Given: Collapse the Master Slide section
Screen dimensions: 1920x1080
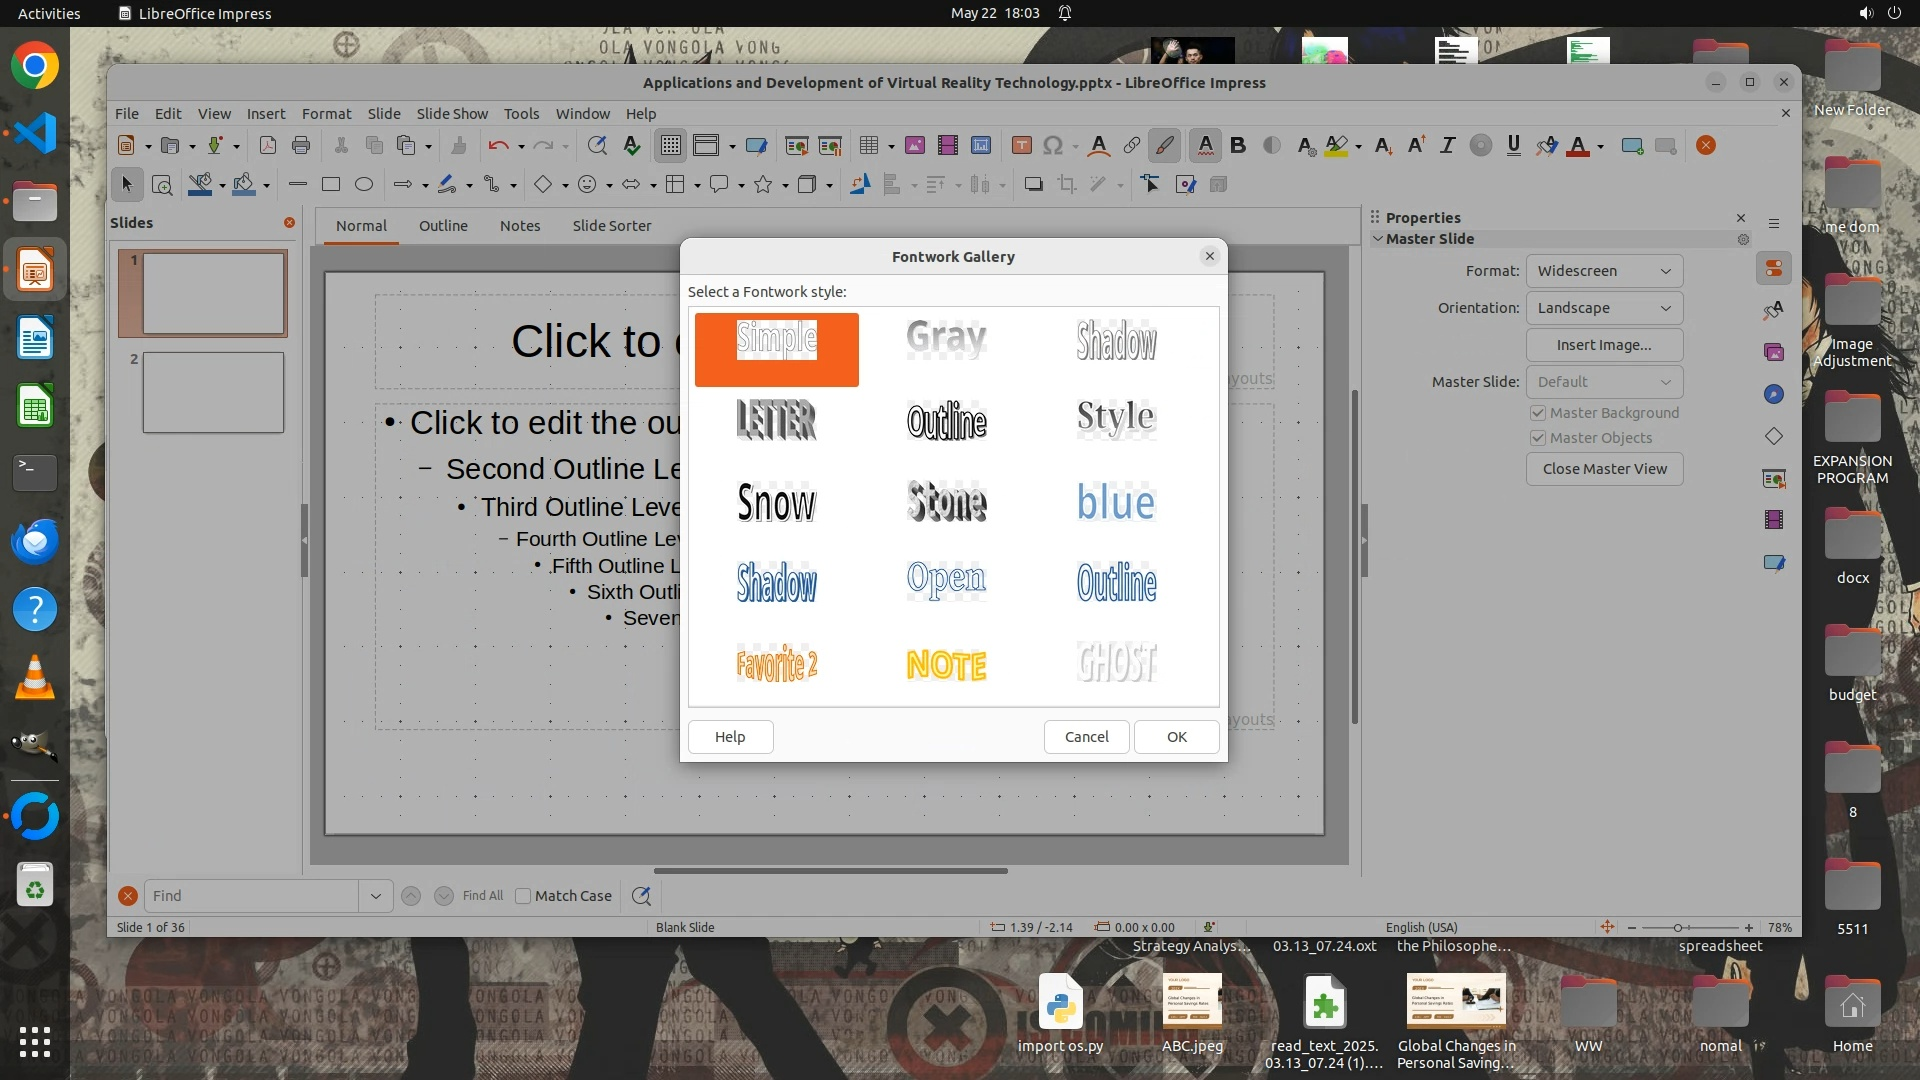Looking at the screenshot, I should click(x=1378, y=239).
